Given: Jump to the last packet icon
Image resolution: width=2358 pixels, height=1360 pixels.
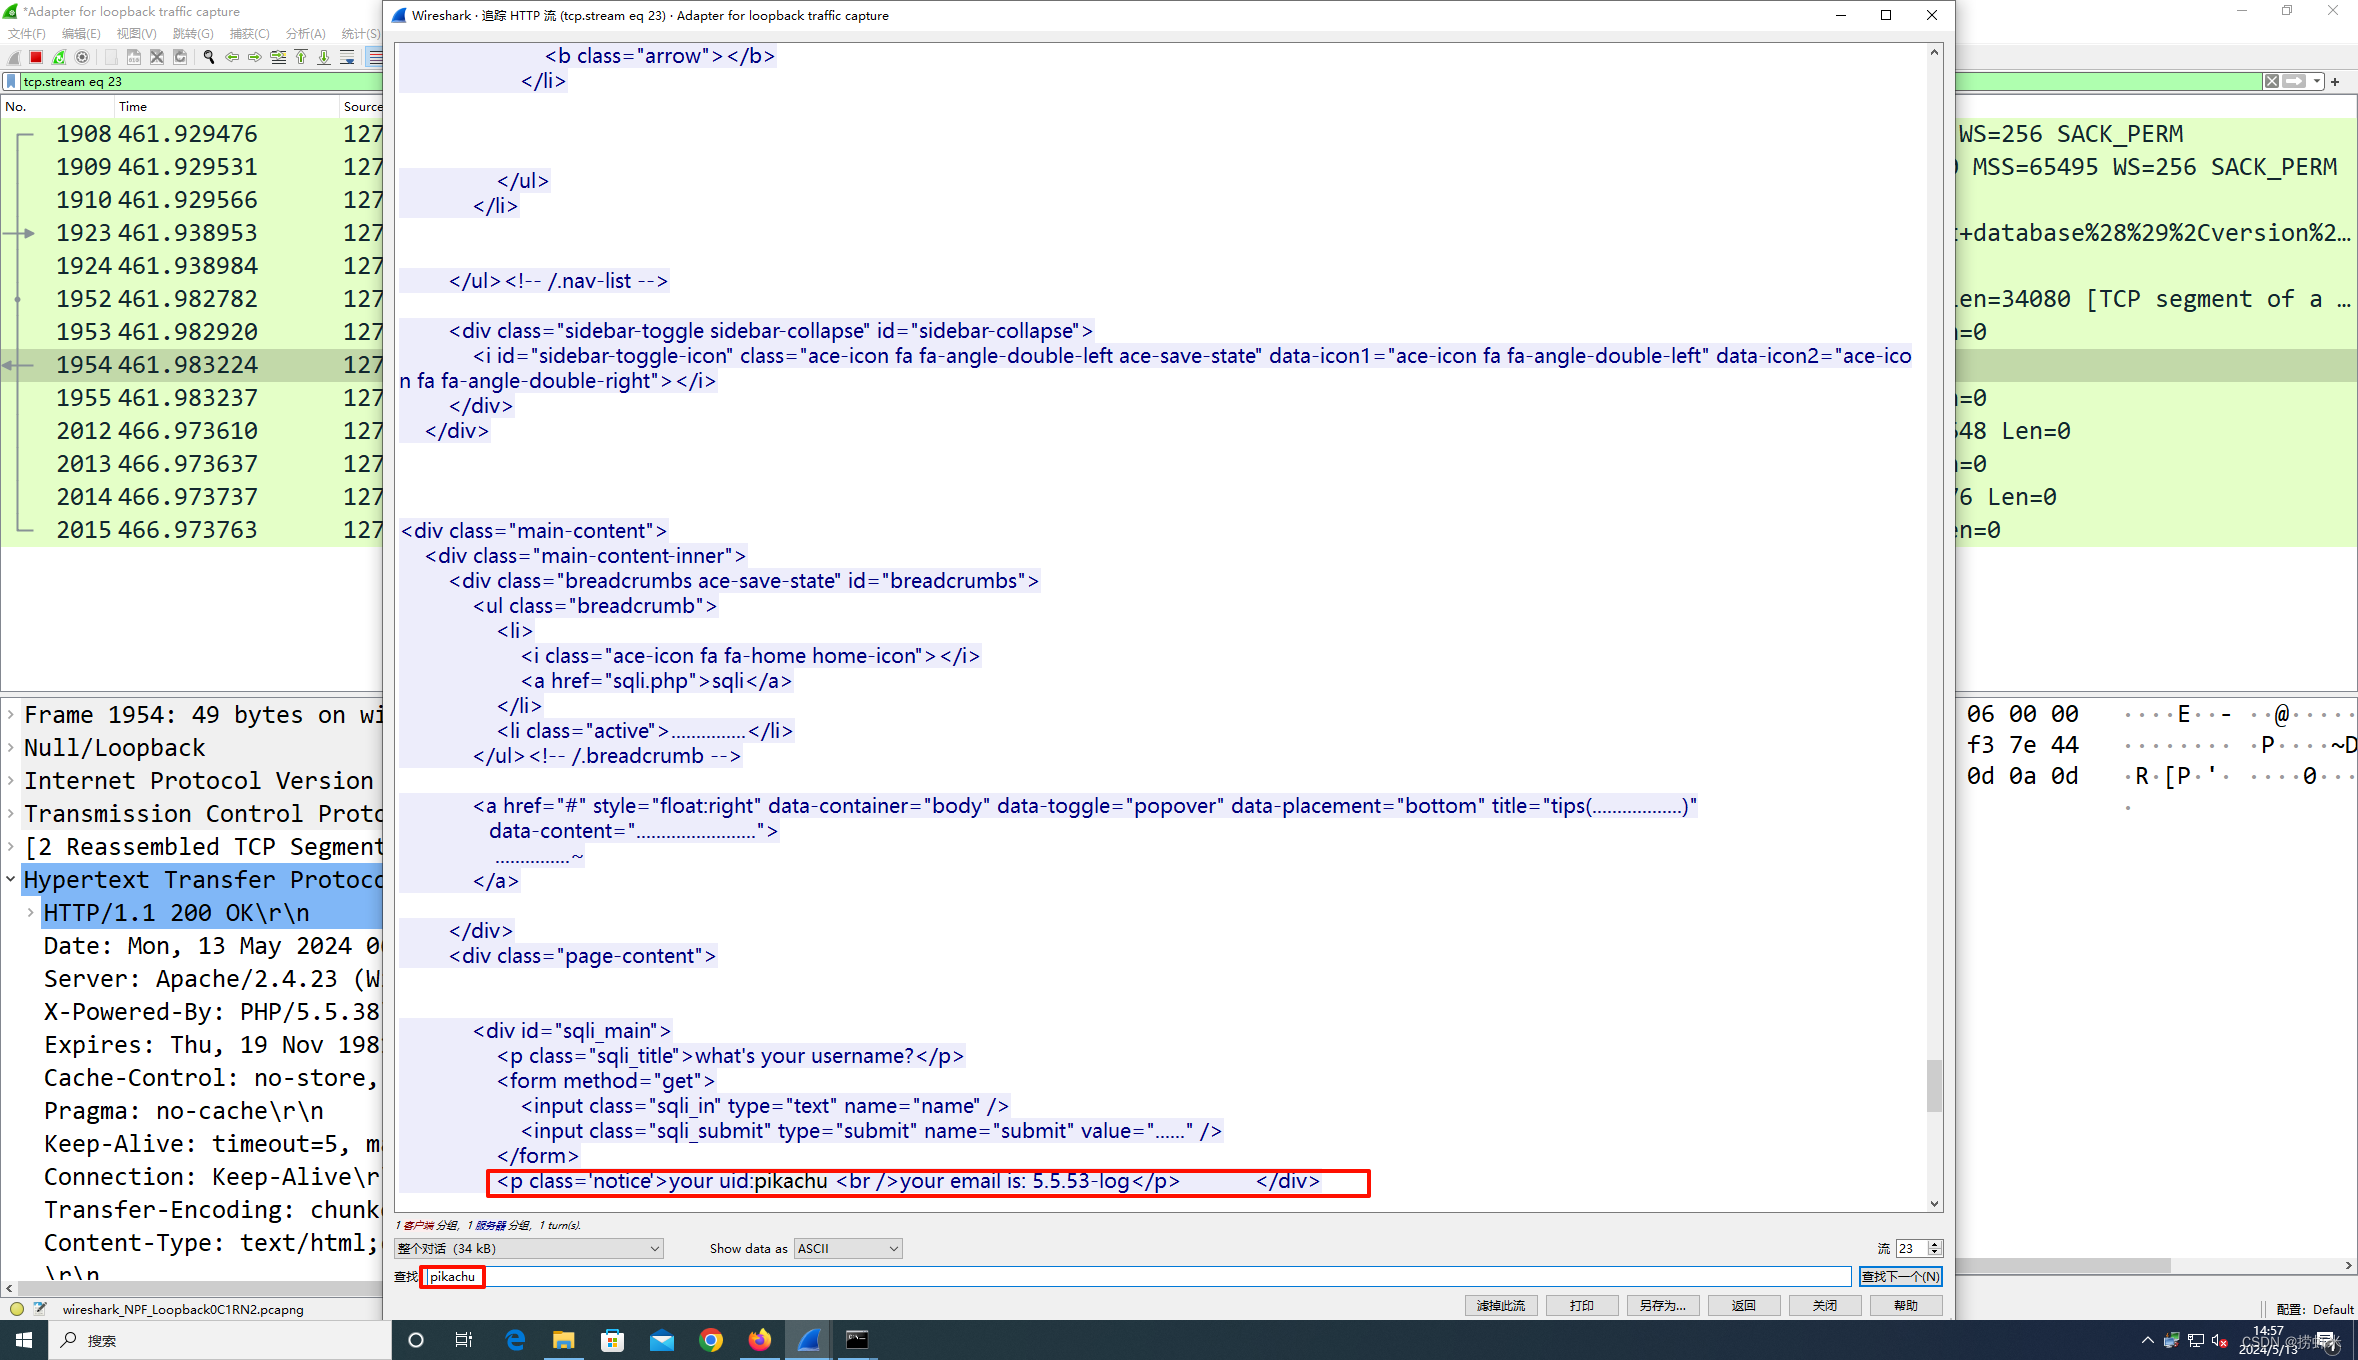Looking at the screenshot, I should coord(324,57).
